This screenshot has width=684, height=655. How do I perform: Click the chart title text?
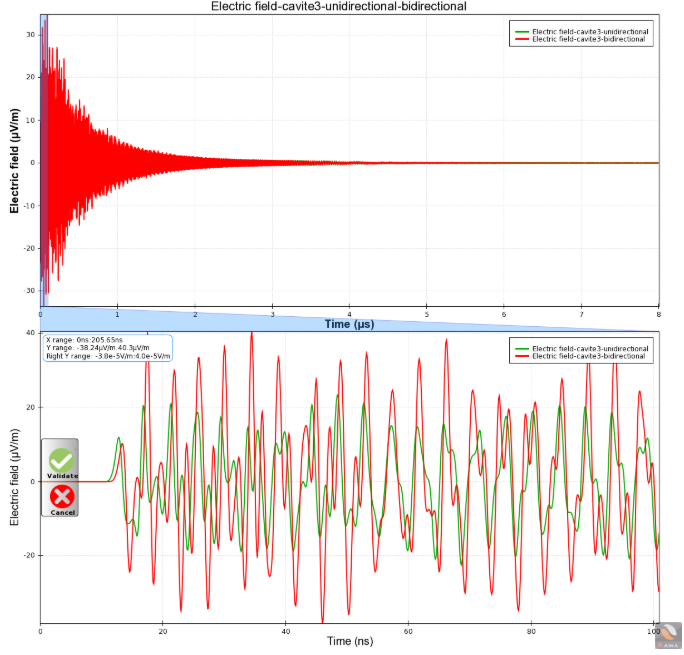click(339, 7)
